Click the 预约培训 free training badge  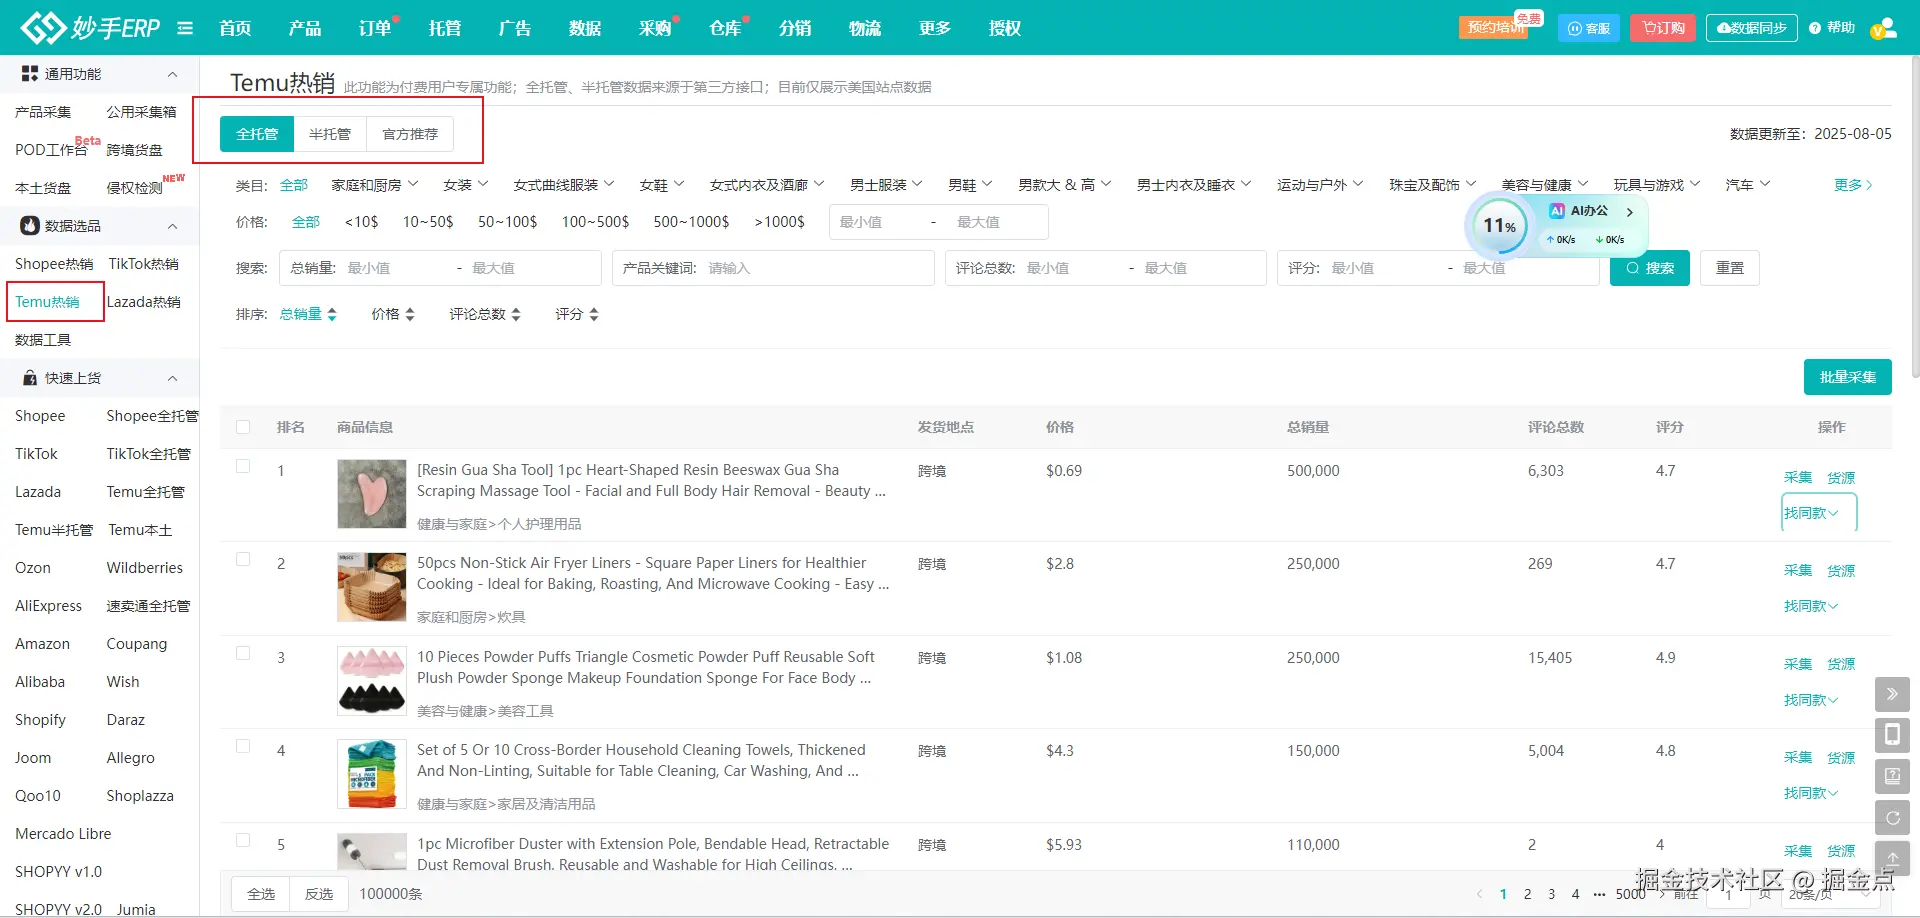coord(1493,27)
